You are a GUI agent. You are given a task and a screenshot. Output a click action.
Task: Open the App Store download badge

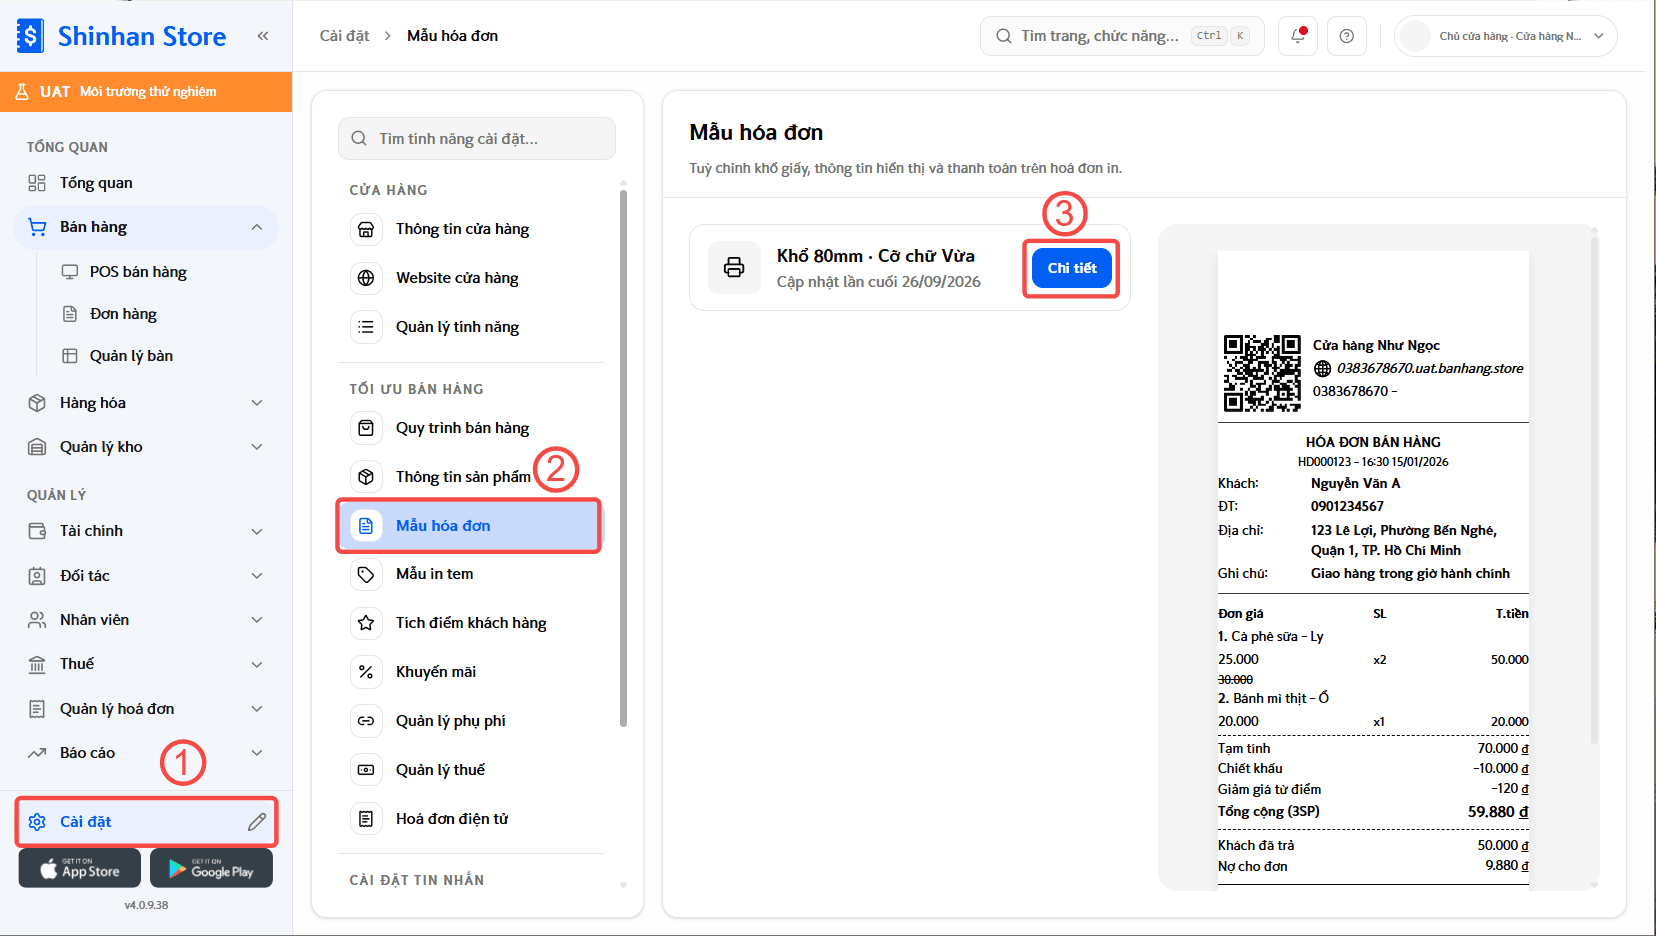pyautogui.click(x=80, y=869)
